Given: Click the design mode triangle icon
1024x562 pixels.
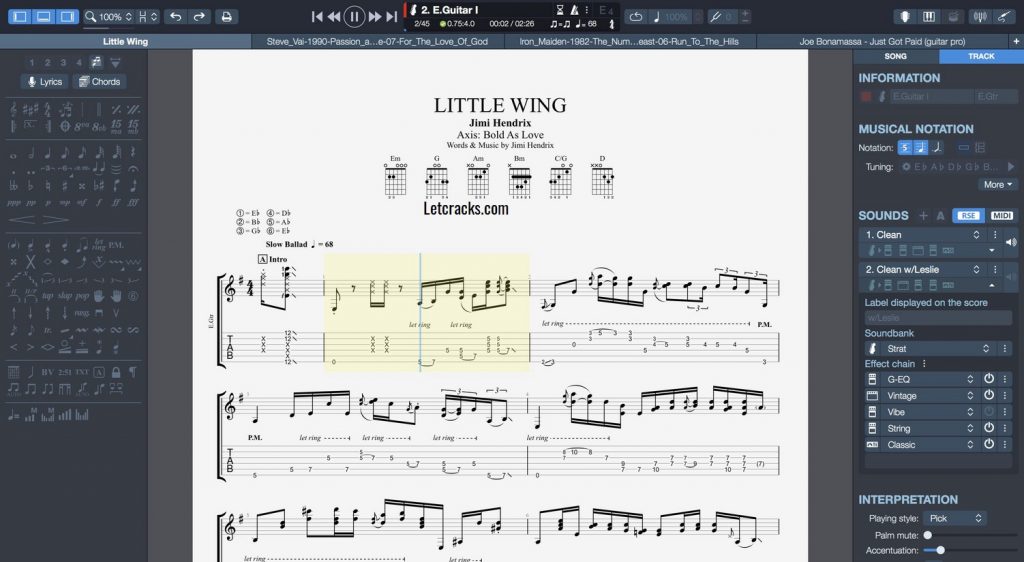Looking at the screenshot, I should tap(116, 63).
